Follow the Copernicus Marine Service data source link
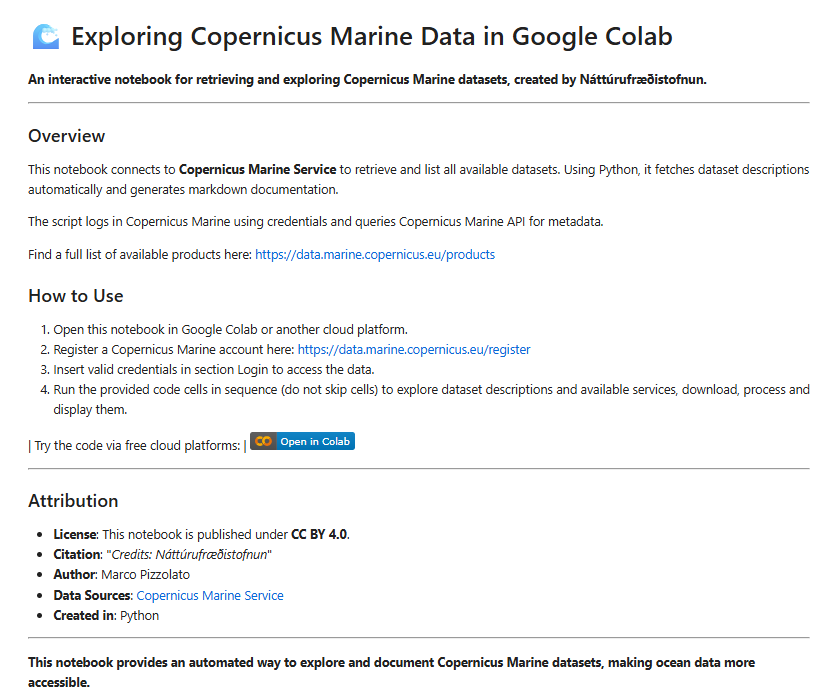The height and width of the screenshot is (696, 828). pos(210,596)
